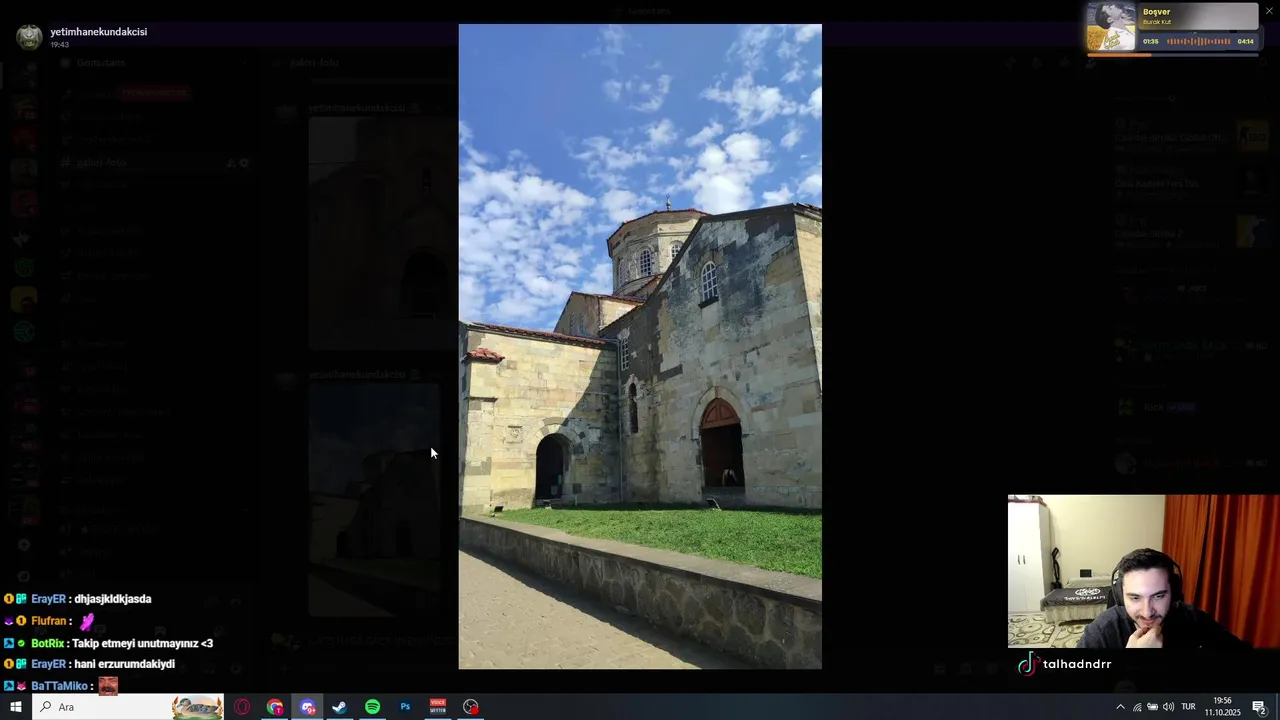1280x720 pixels.
Task: Click the taskbar search box labeled Ara
Action: point(129,707)
